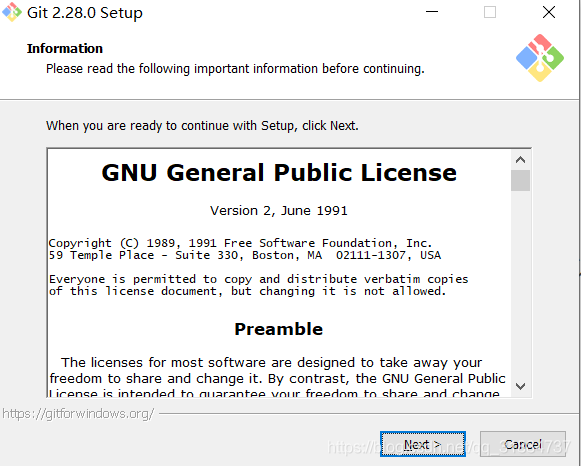Minimize the Git Setup window
Viewport: 581px width, 466px height.
click(432, 12)
